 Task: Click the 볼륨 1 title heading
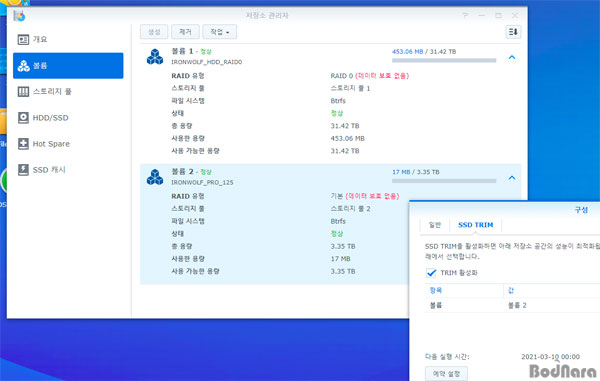pyautogui.click(x=182, y=51)
